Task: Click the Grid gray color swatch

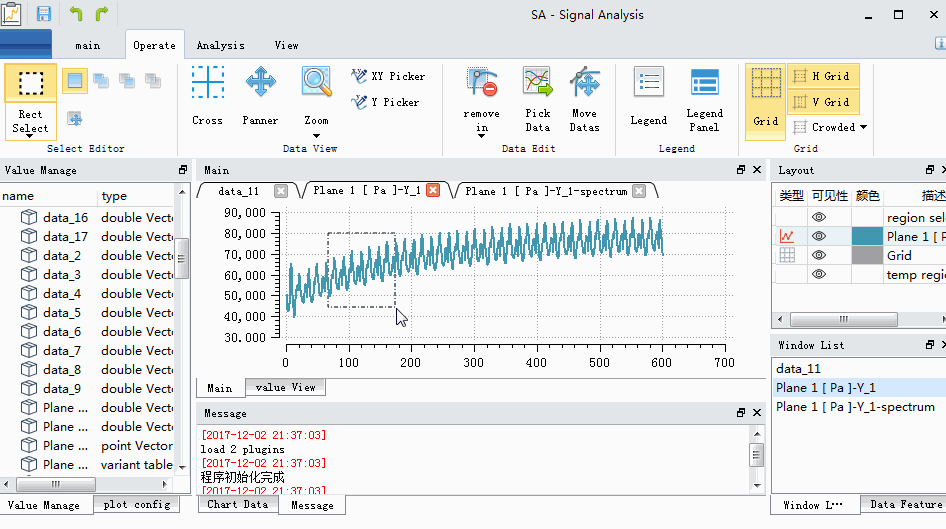Action: coord(867,255)
